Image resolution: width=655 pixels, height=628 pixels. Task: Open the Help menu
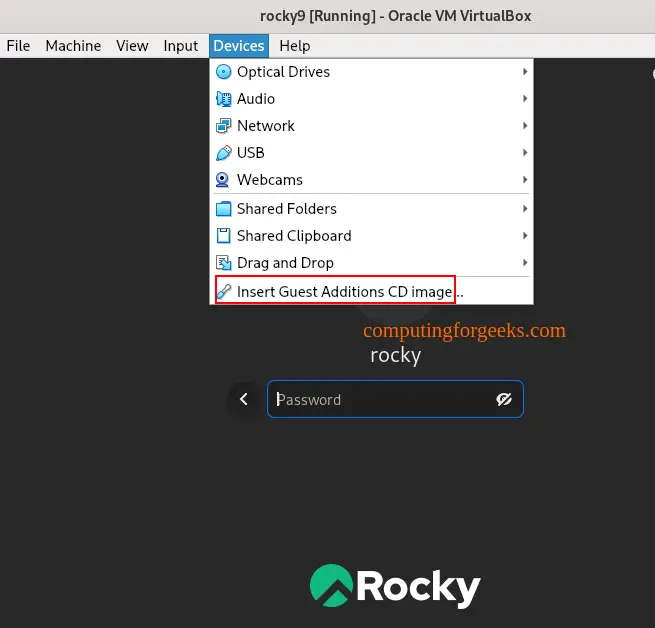295,46
